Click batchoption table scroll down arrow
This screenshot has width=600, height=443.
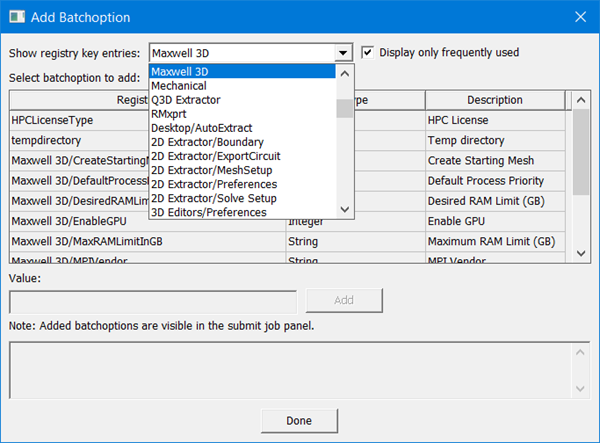pos(581,253)
